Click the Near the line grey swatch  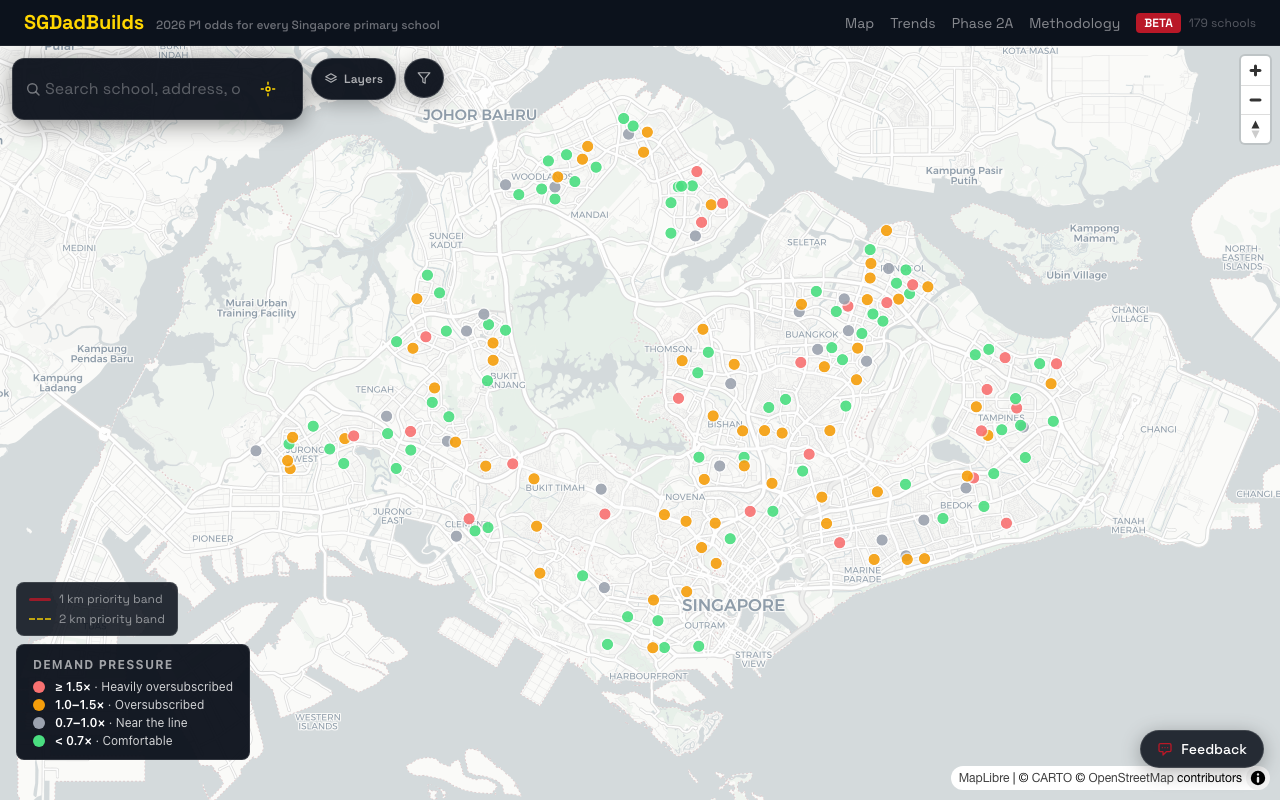39,723
